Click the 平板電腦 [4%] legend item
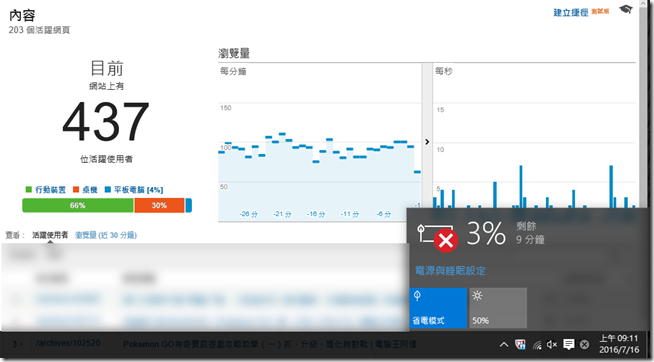This screenshot has height=362, width=654. click(134, 190)
